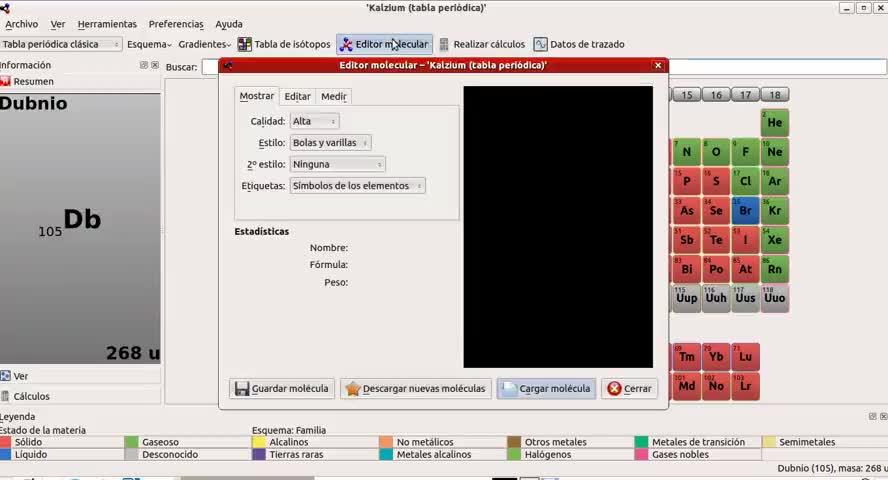Select the Helium (He) element
Viewport: 888px width, 480px height.
(774, 123)
